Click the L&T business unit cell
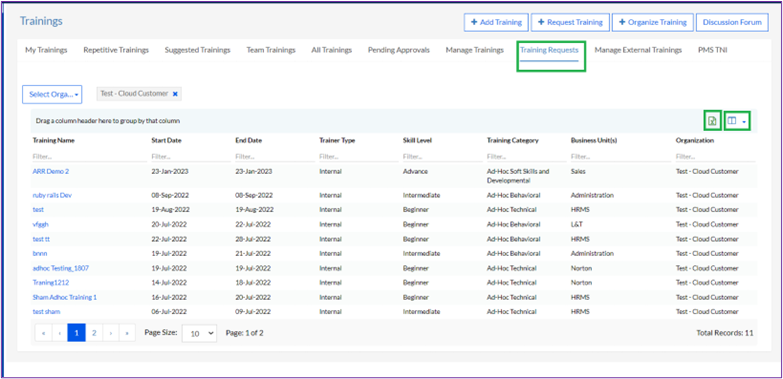Image resolution: width=783 pixels, height=379 pixels. pyautogui.click(x=577, y=224)
